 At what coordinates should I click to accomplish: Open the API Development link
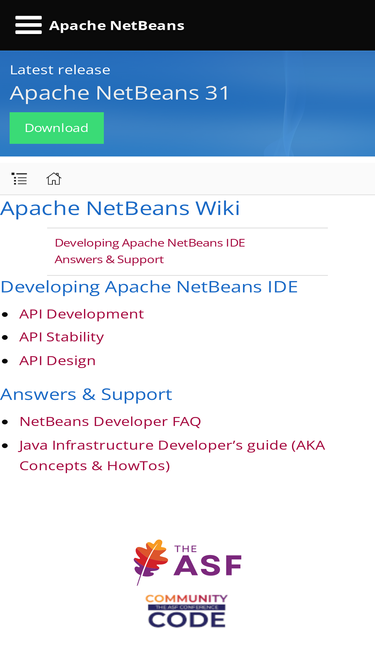click(82, 314)
